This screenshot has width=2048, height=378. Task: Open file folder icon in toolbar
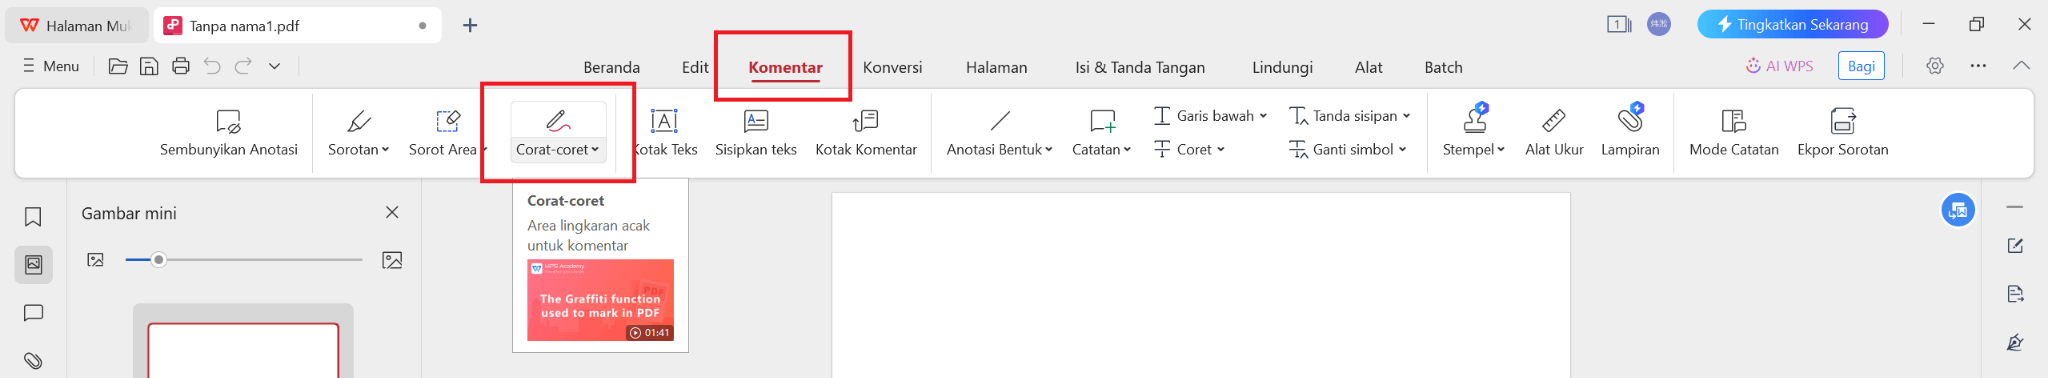pos(118,66)
